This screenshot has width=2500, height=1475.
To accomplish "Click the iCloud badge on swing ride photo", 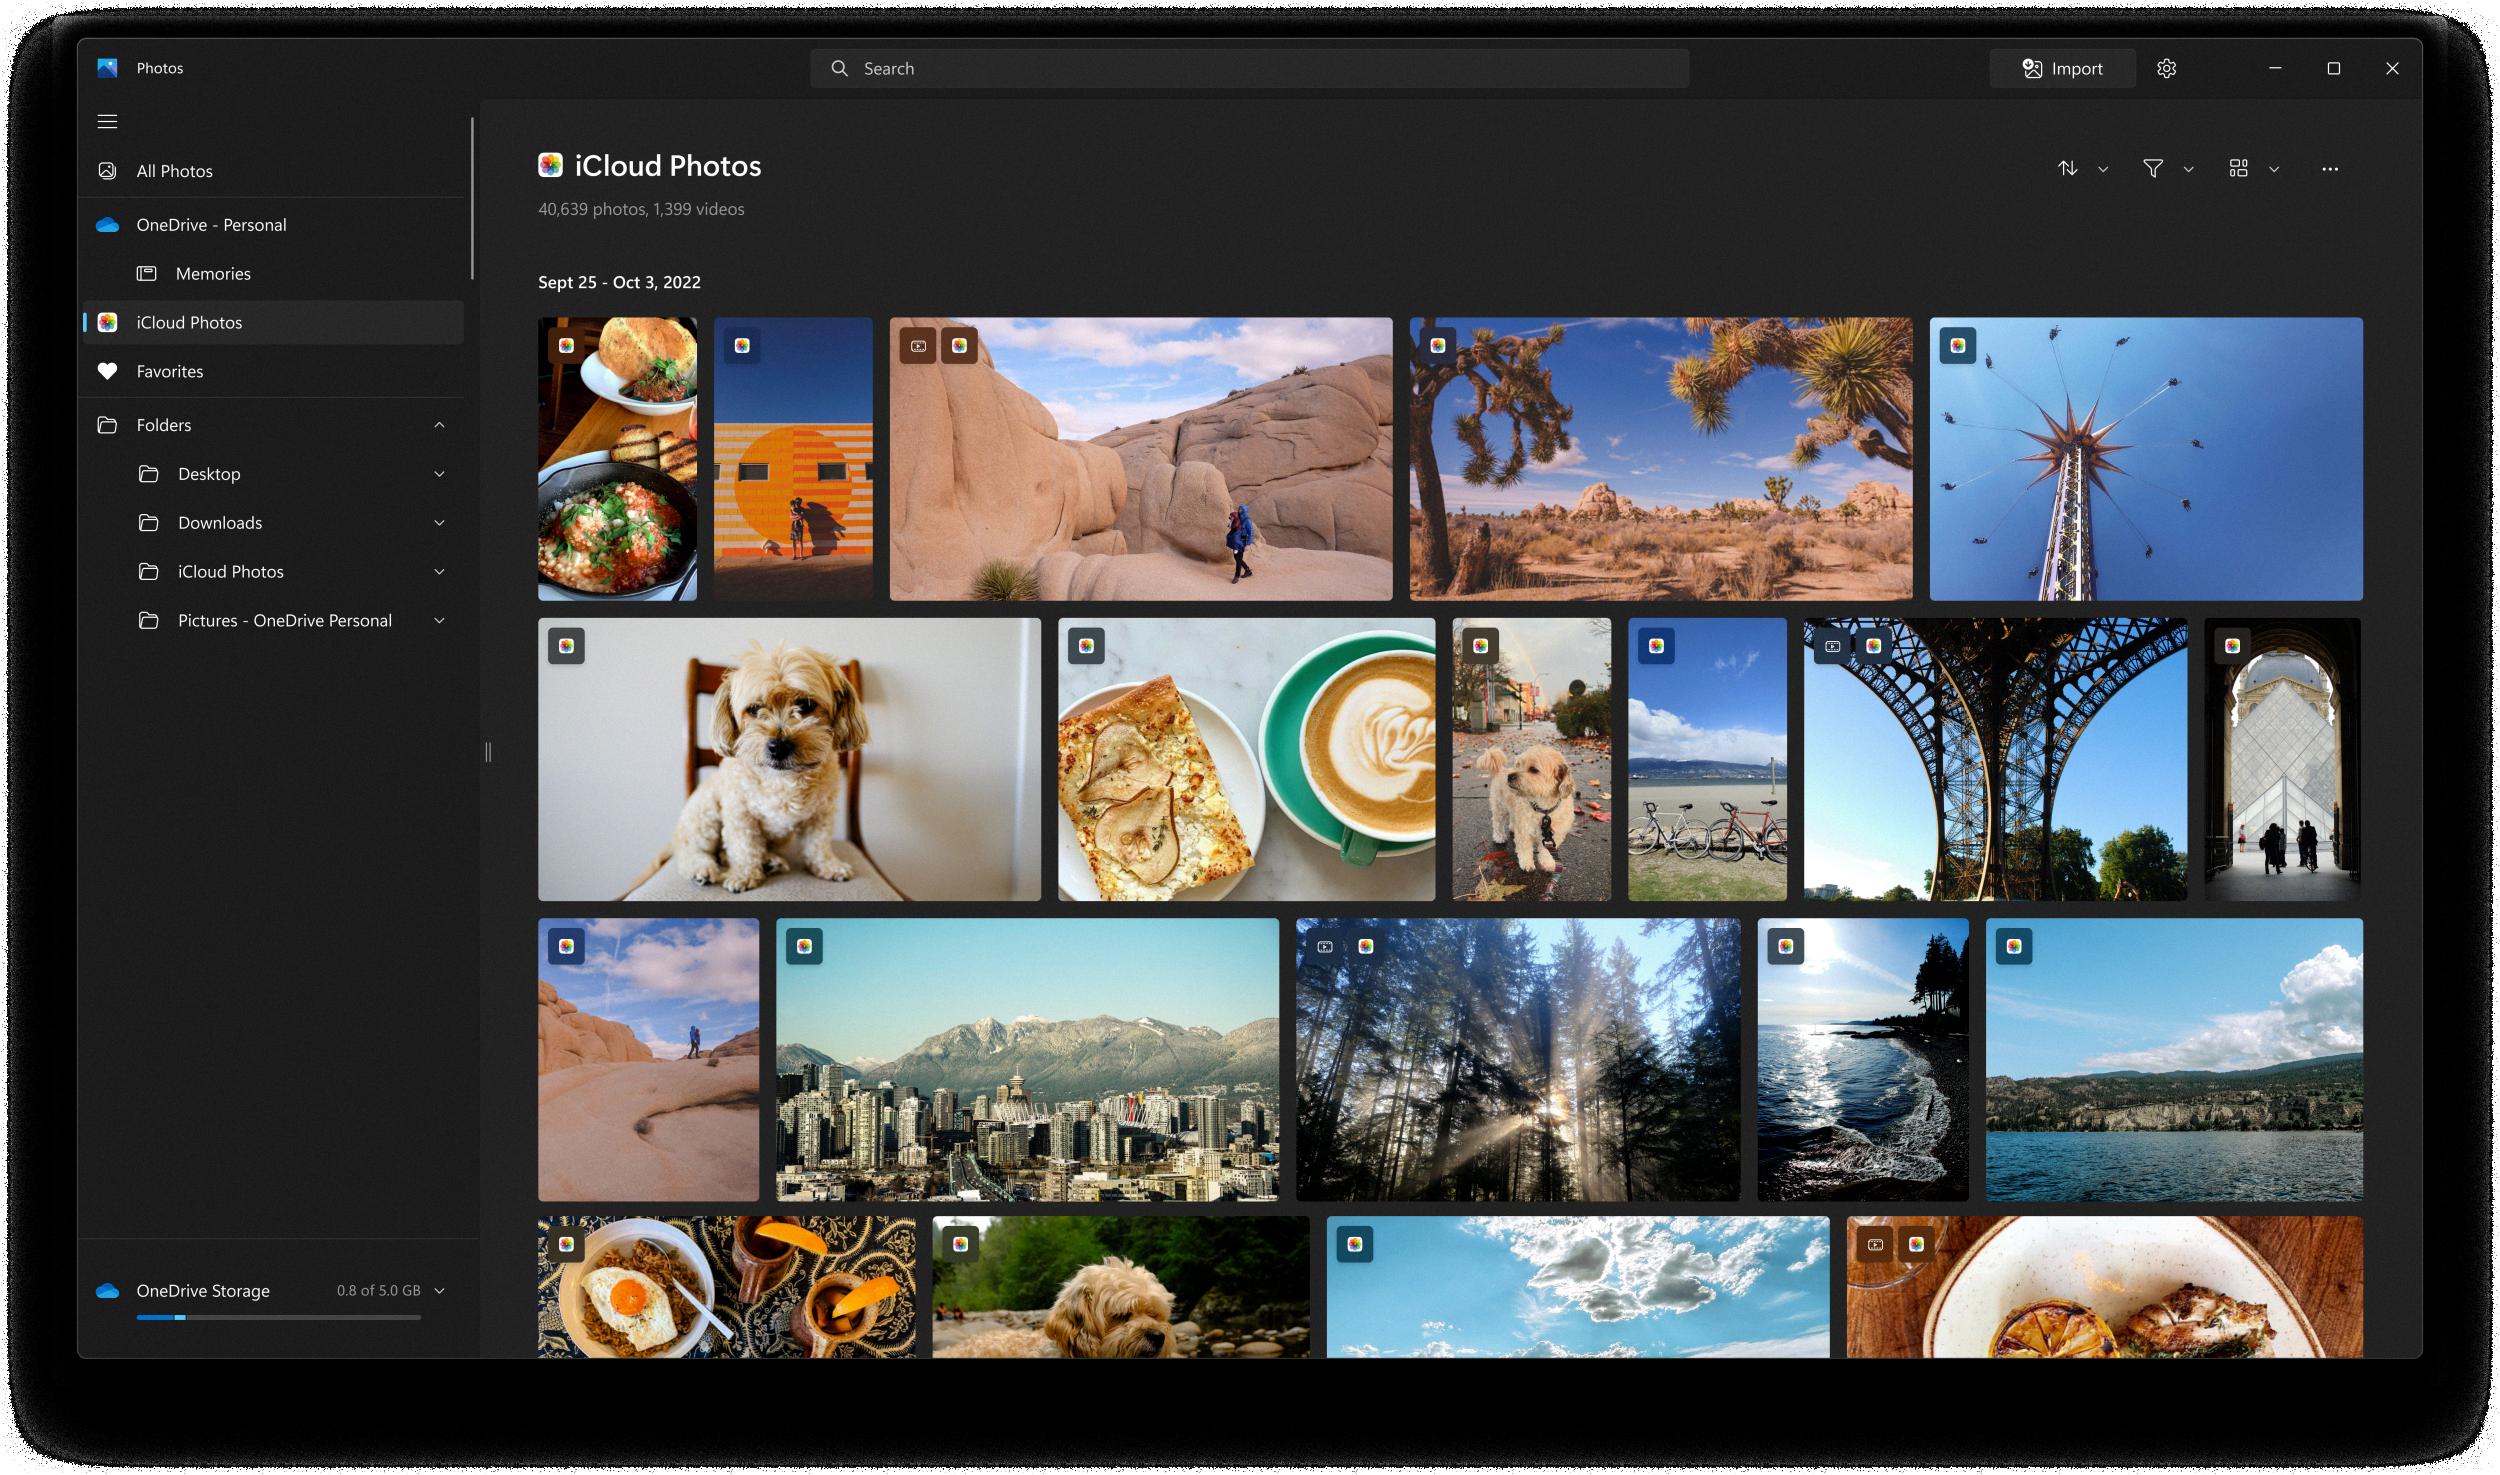I will [1957, 346].
